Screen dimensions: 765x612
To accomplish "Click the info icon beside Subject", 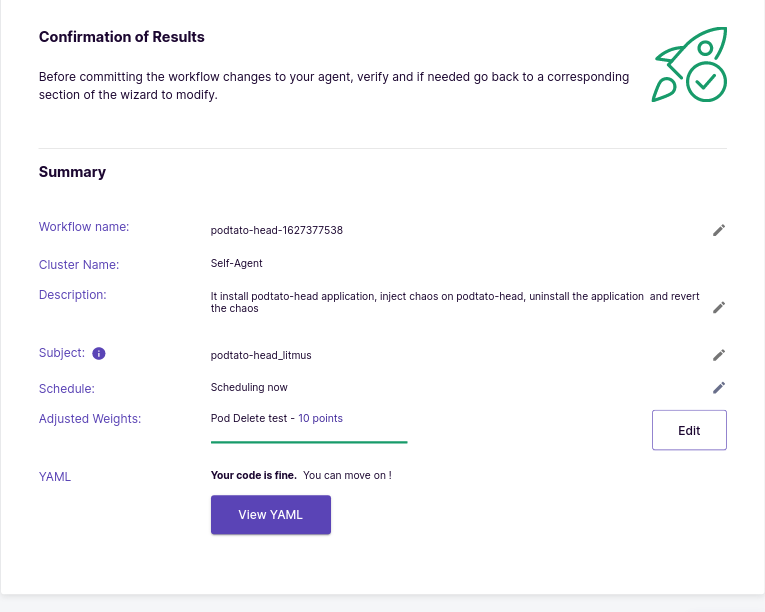I will tap(99, 353).
